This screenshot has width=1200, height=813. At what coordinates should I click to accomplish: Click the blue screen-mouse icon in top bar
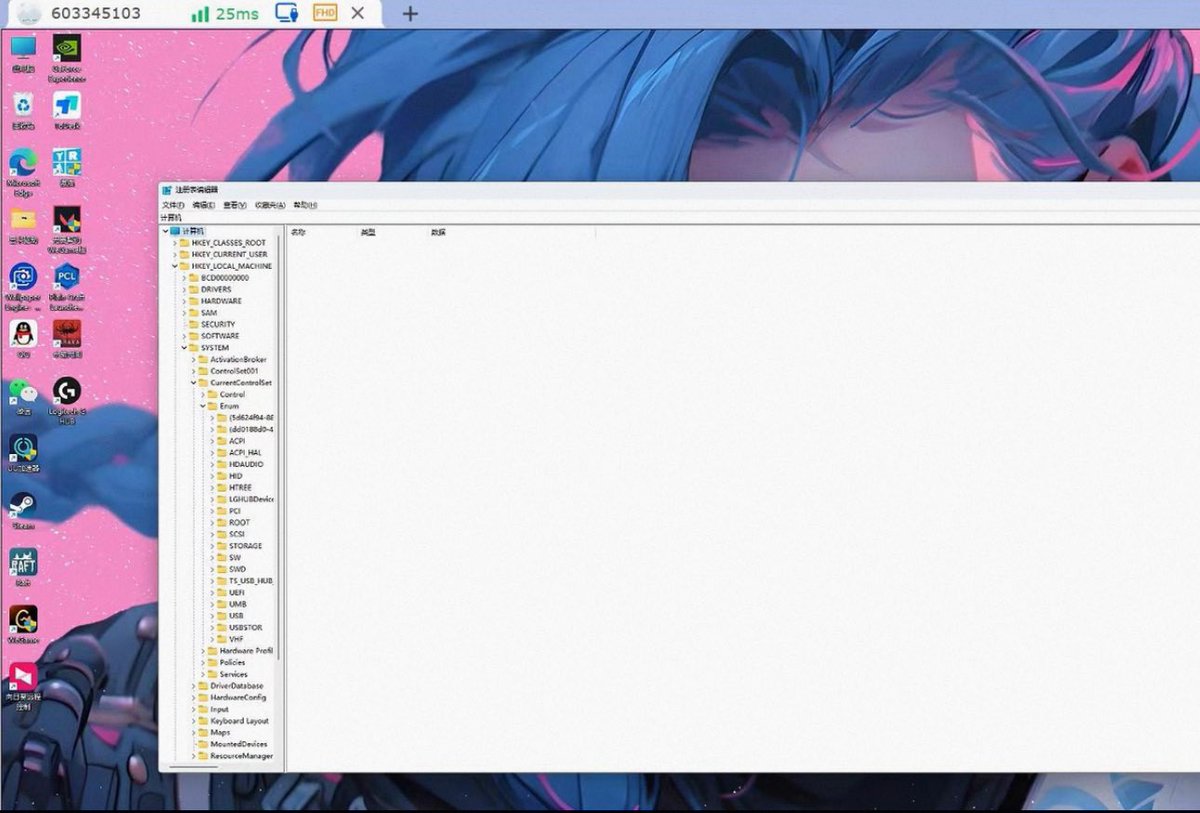(x=288, y=13)
